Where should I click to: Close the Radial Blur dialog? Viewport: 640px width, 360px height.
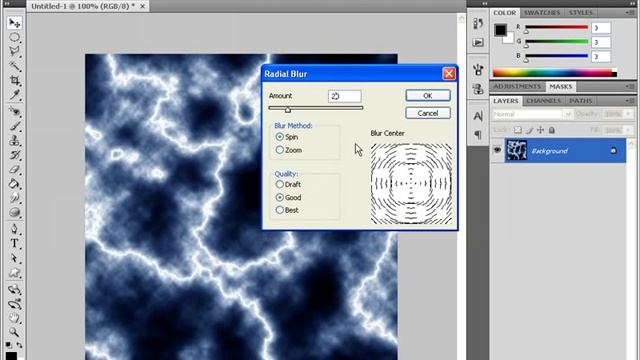click(x=449, y=73)
